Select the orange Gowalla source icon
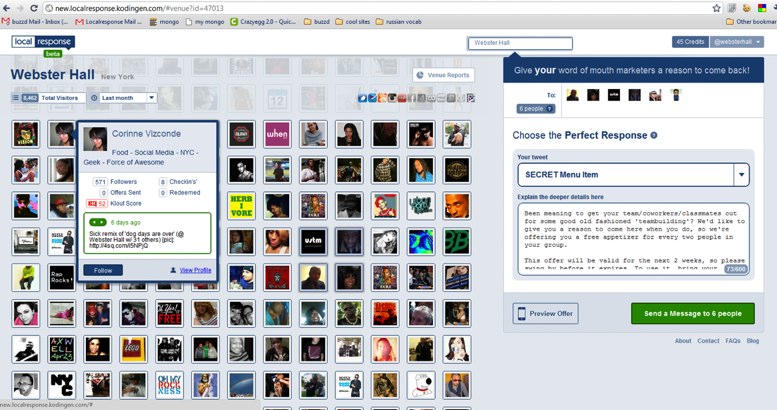The image size is (777, 410). pyautogui.click(x=382, y=98)
